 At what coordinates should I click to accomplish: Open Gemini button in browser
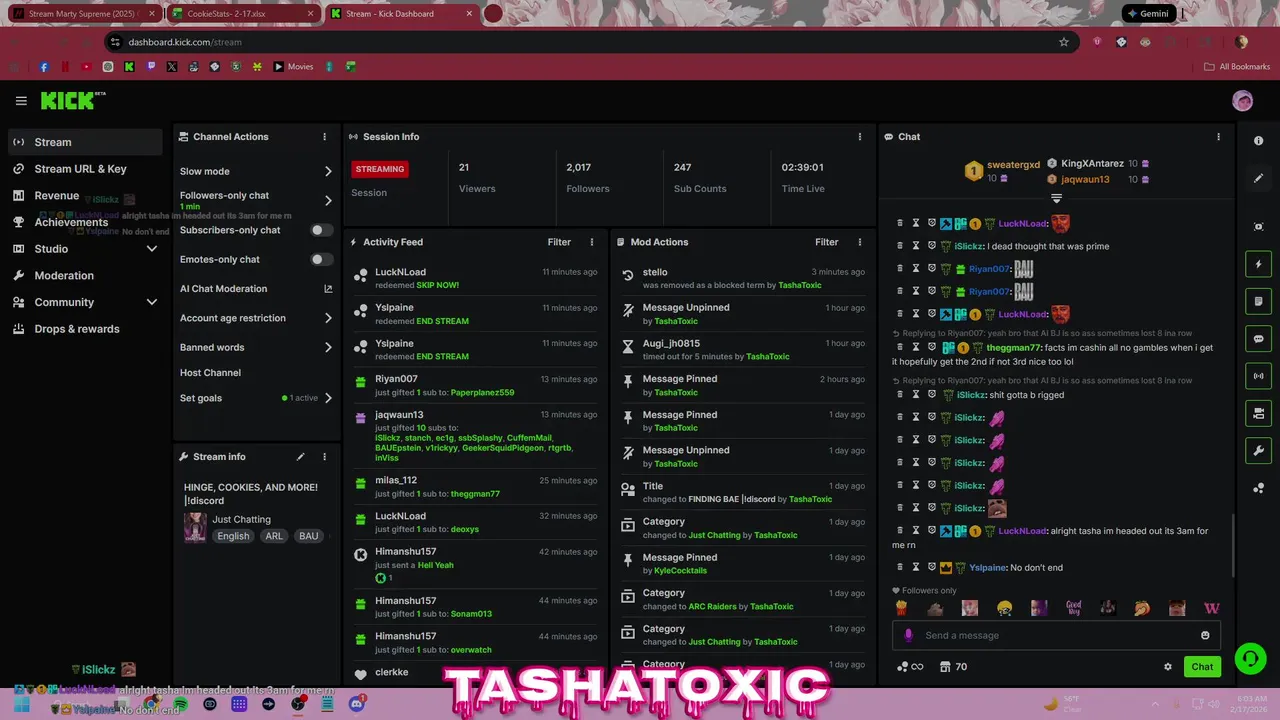1147,14
